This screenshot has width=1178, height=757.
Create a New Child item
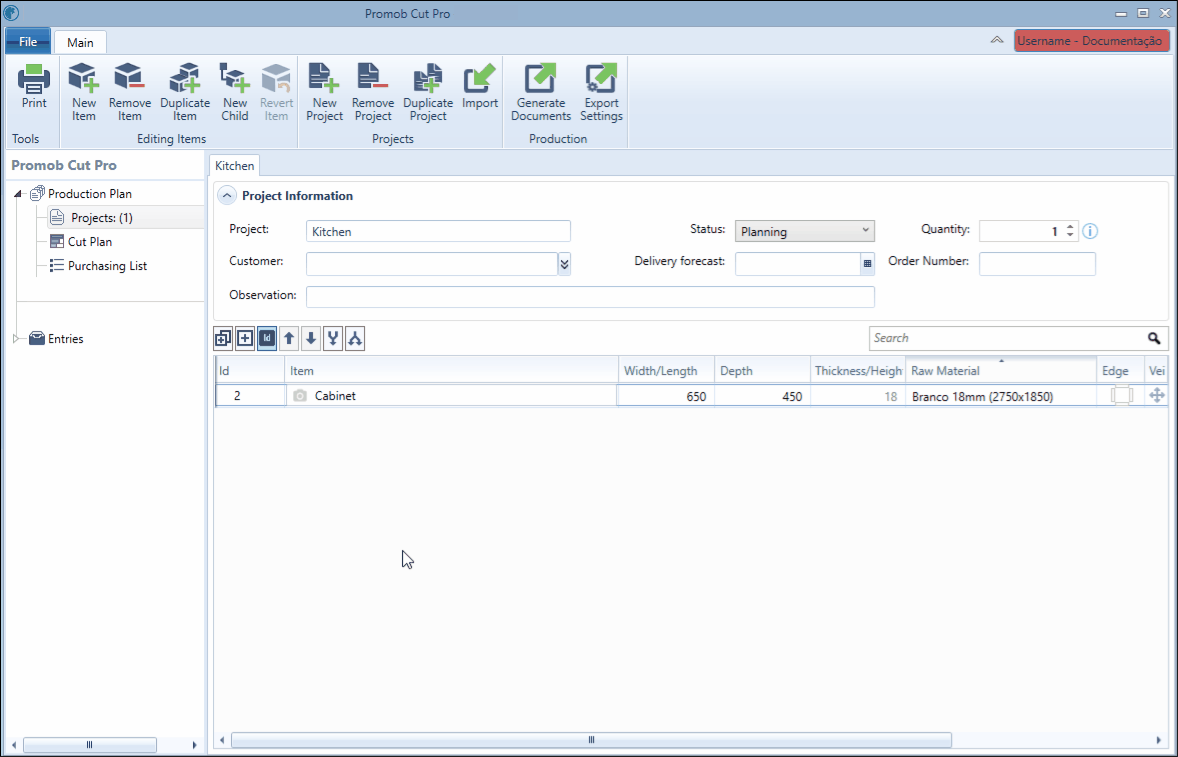pos(234,92)
